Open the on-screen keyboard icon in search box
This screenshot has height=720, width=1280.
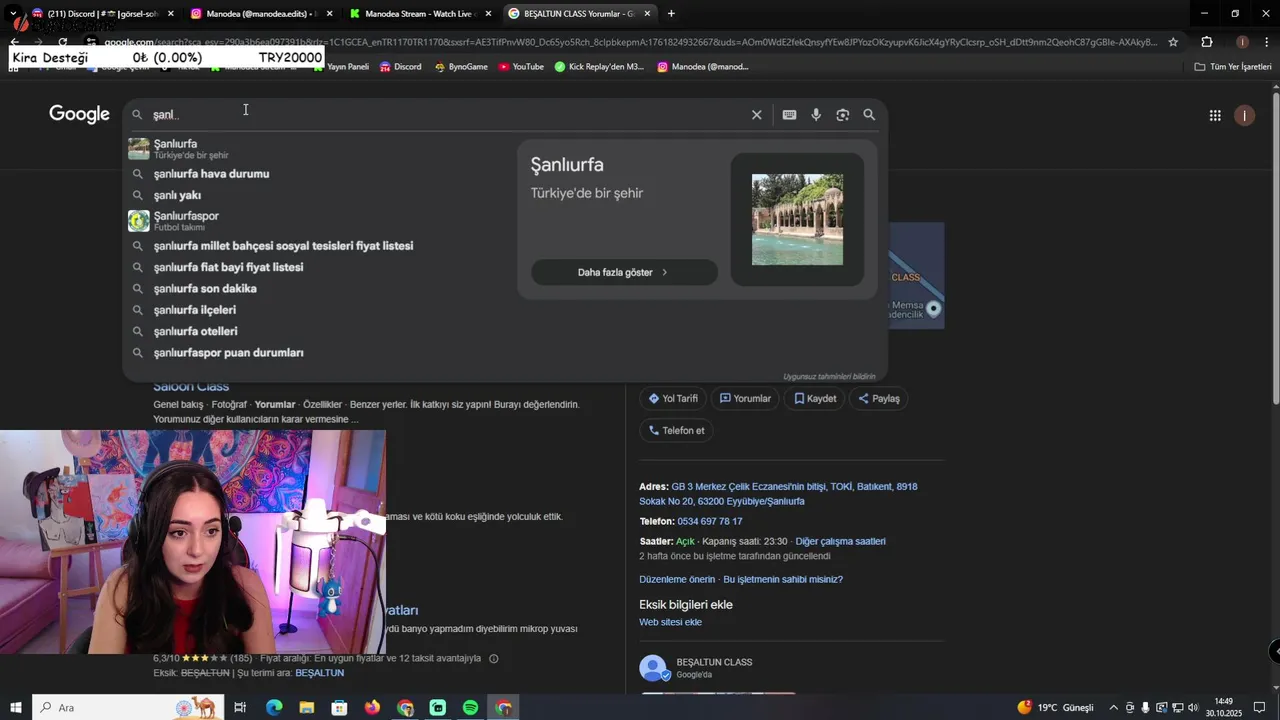click(789, 115)
